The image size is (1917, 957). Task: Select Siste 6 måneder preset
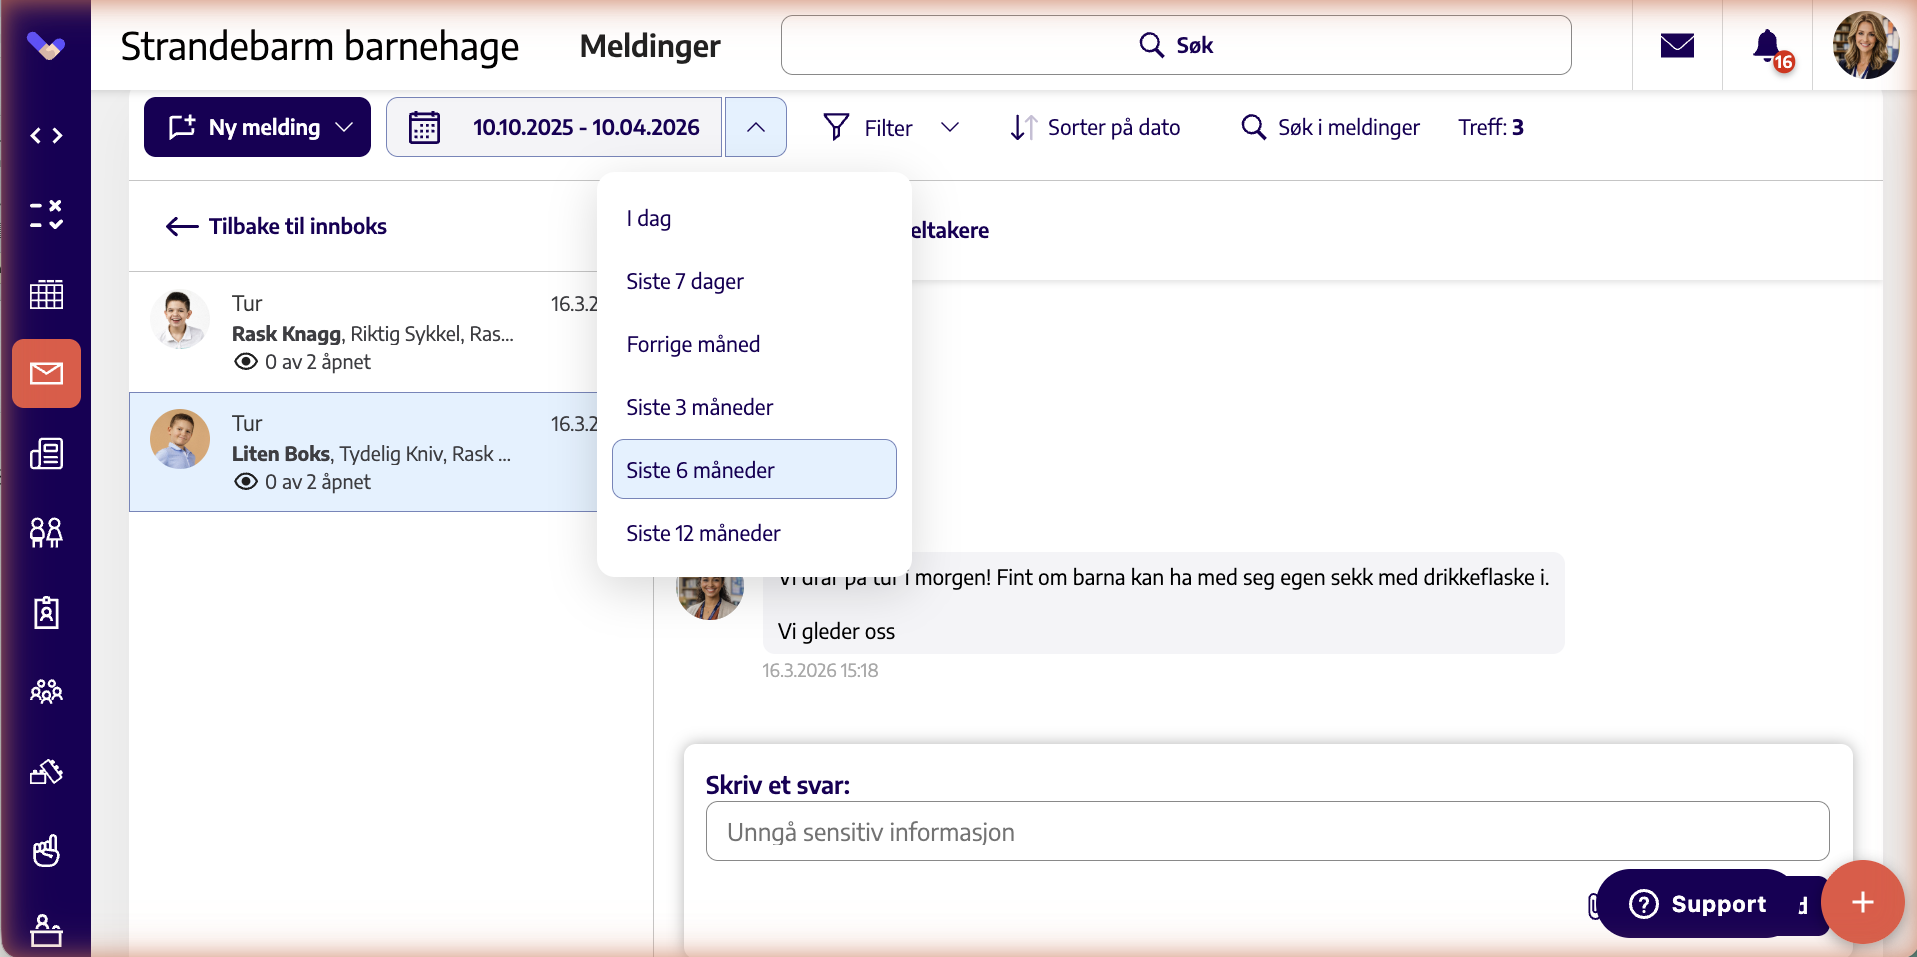(754, 469)
